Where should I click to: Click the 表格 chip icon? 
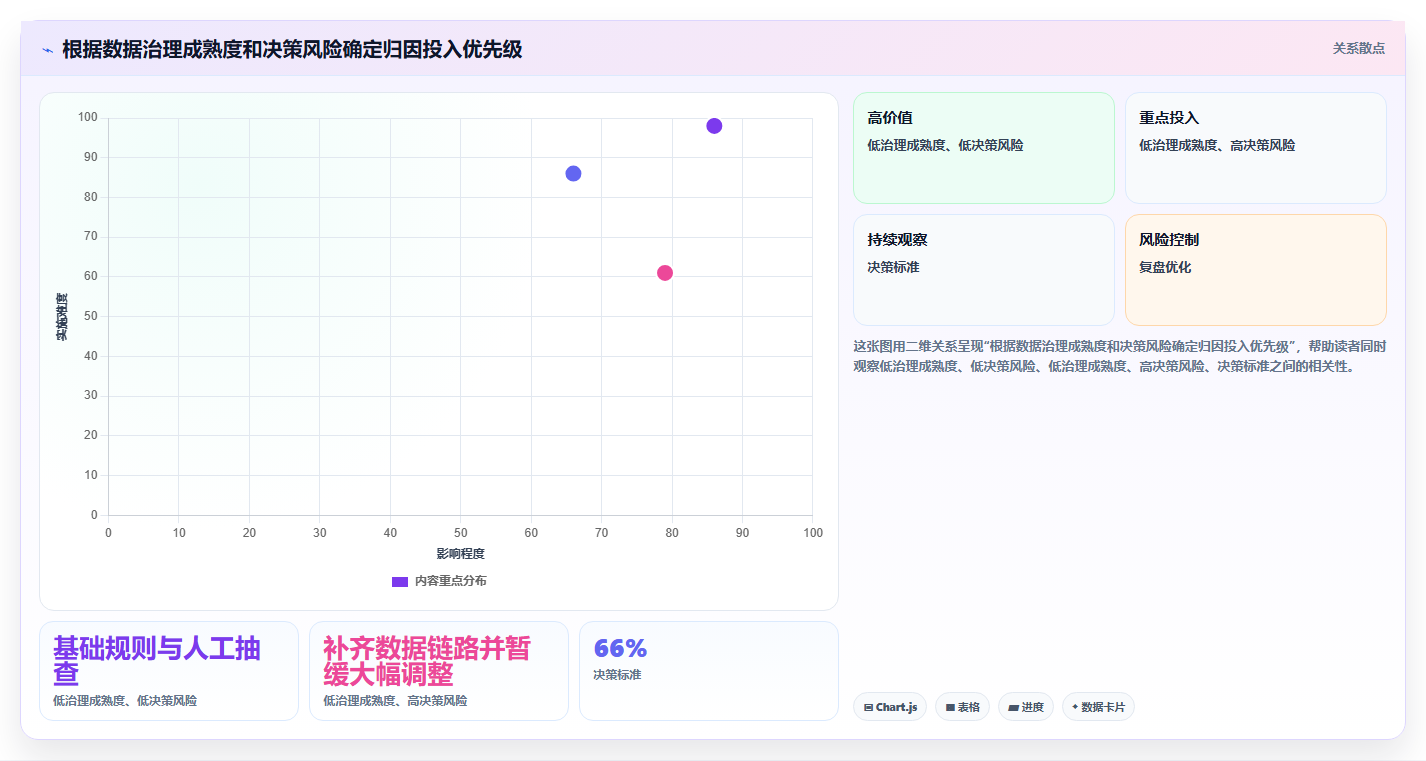click(x=950, y=707)
